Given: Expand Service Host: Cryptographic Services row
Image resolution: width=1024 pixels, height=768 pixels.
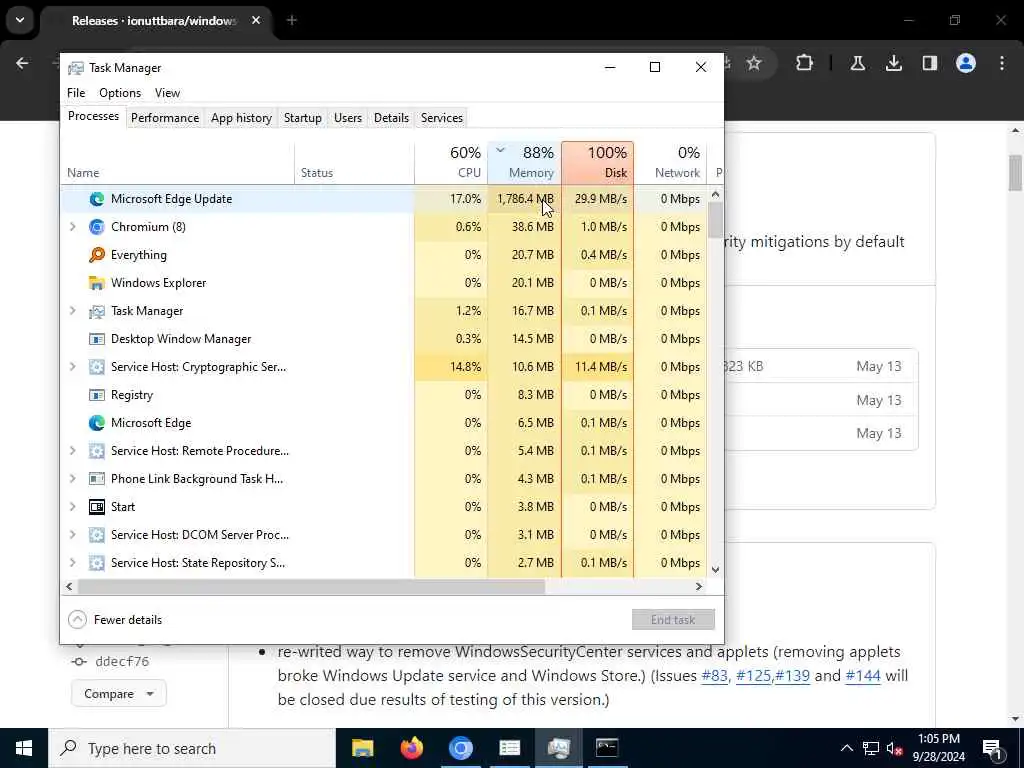Looking at the screenshot, I should (x=72, y=367).
